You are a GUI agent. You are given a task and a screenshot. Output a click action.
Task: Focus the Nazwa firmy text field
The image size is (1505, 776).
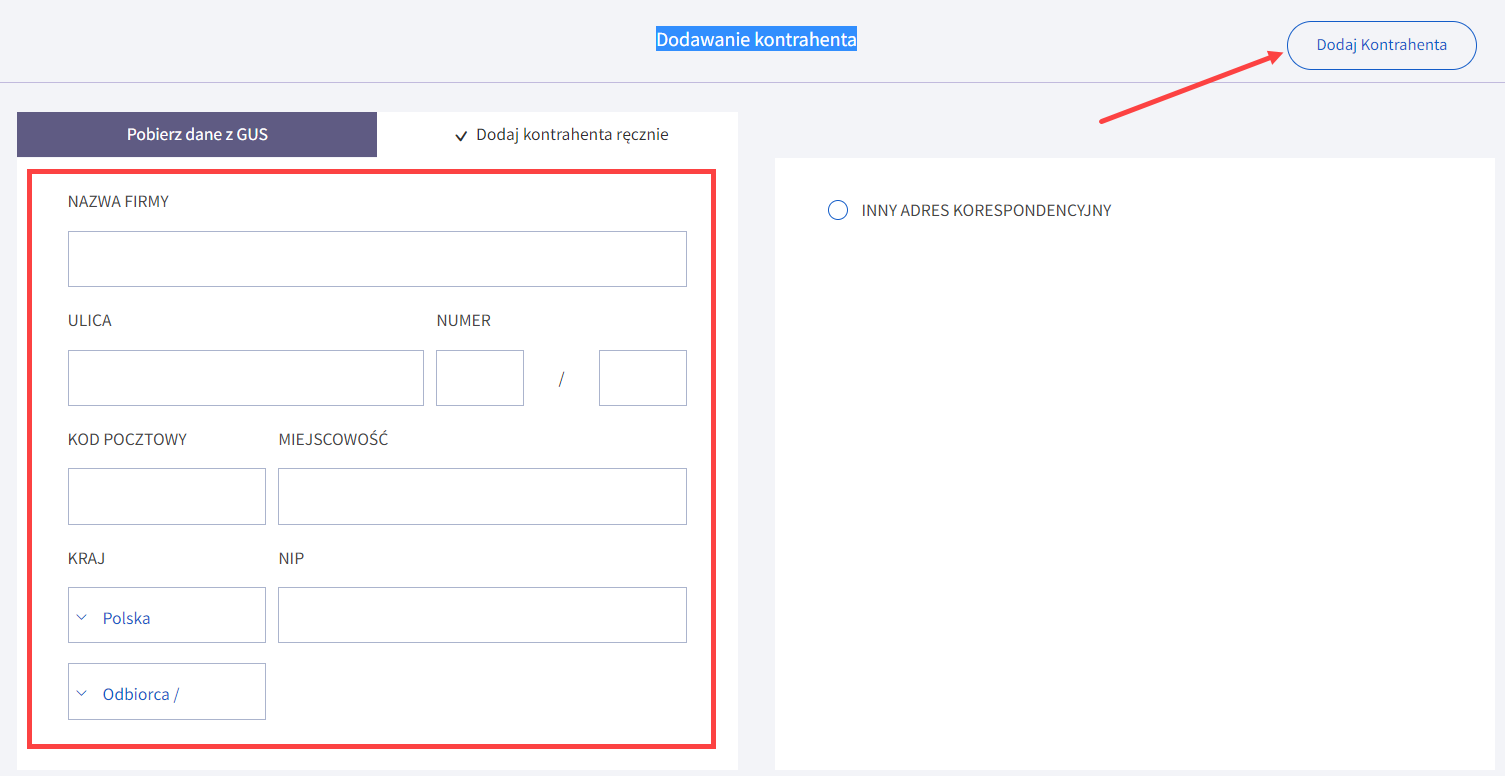click(377, 259)
